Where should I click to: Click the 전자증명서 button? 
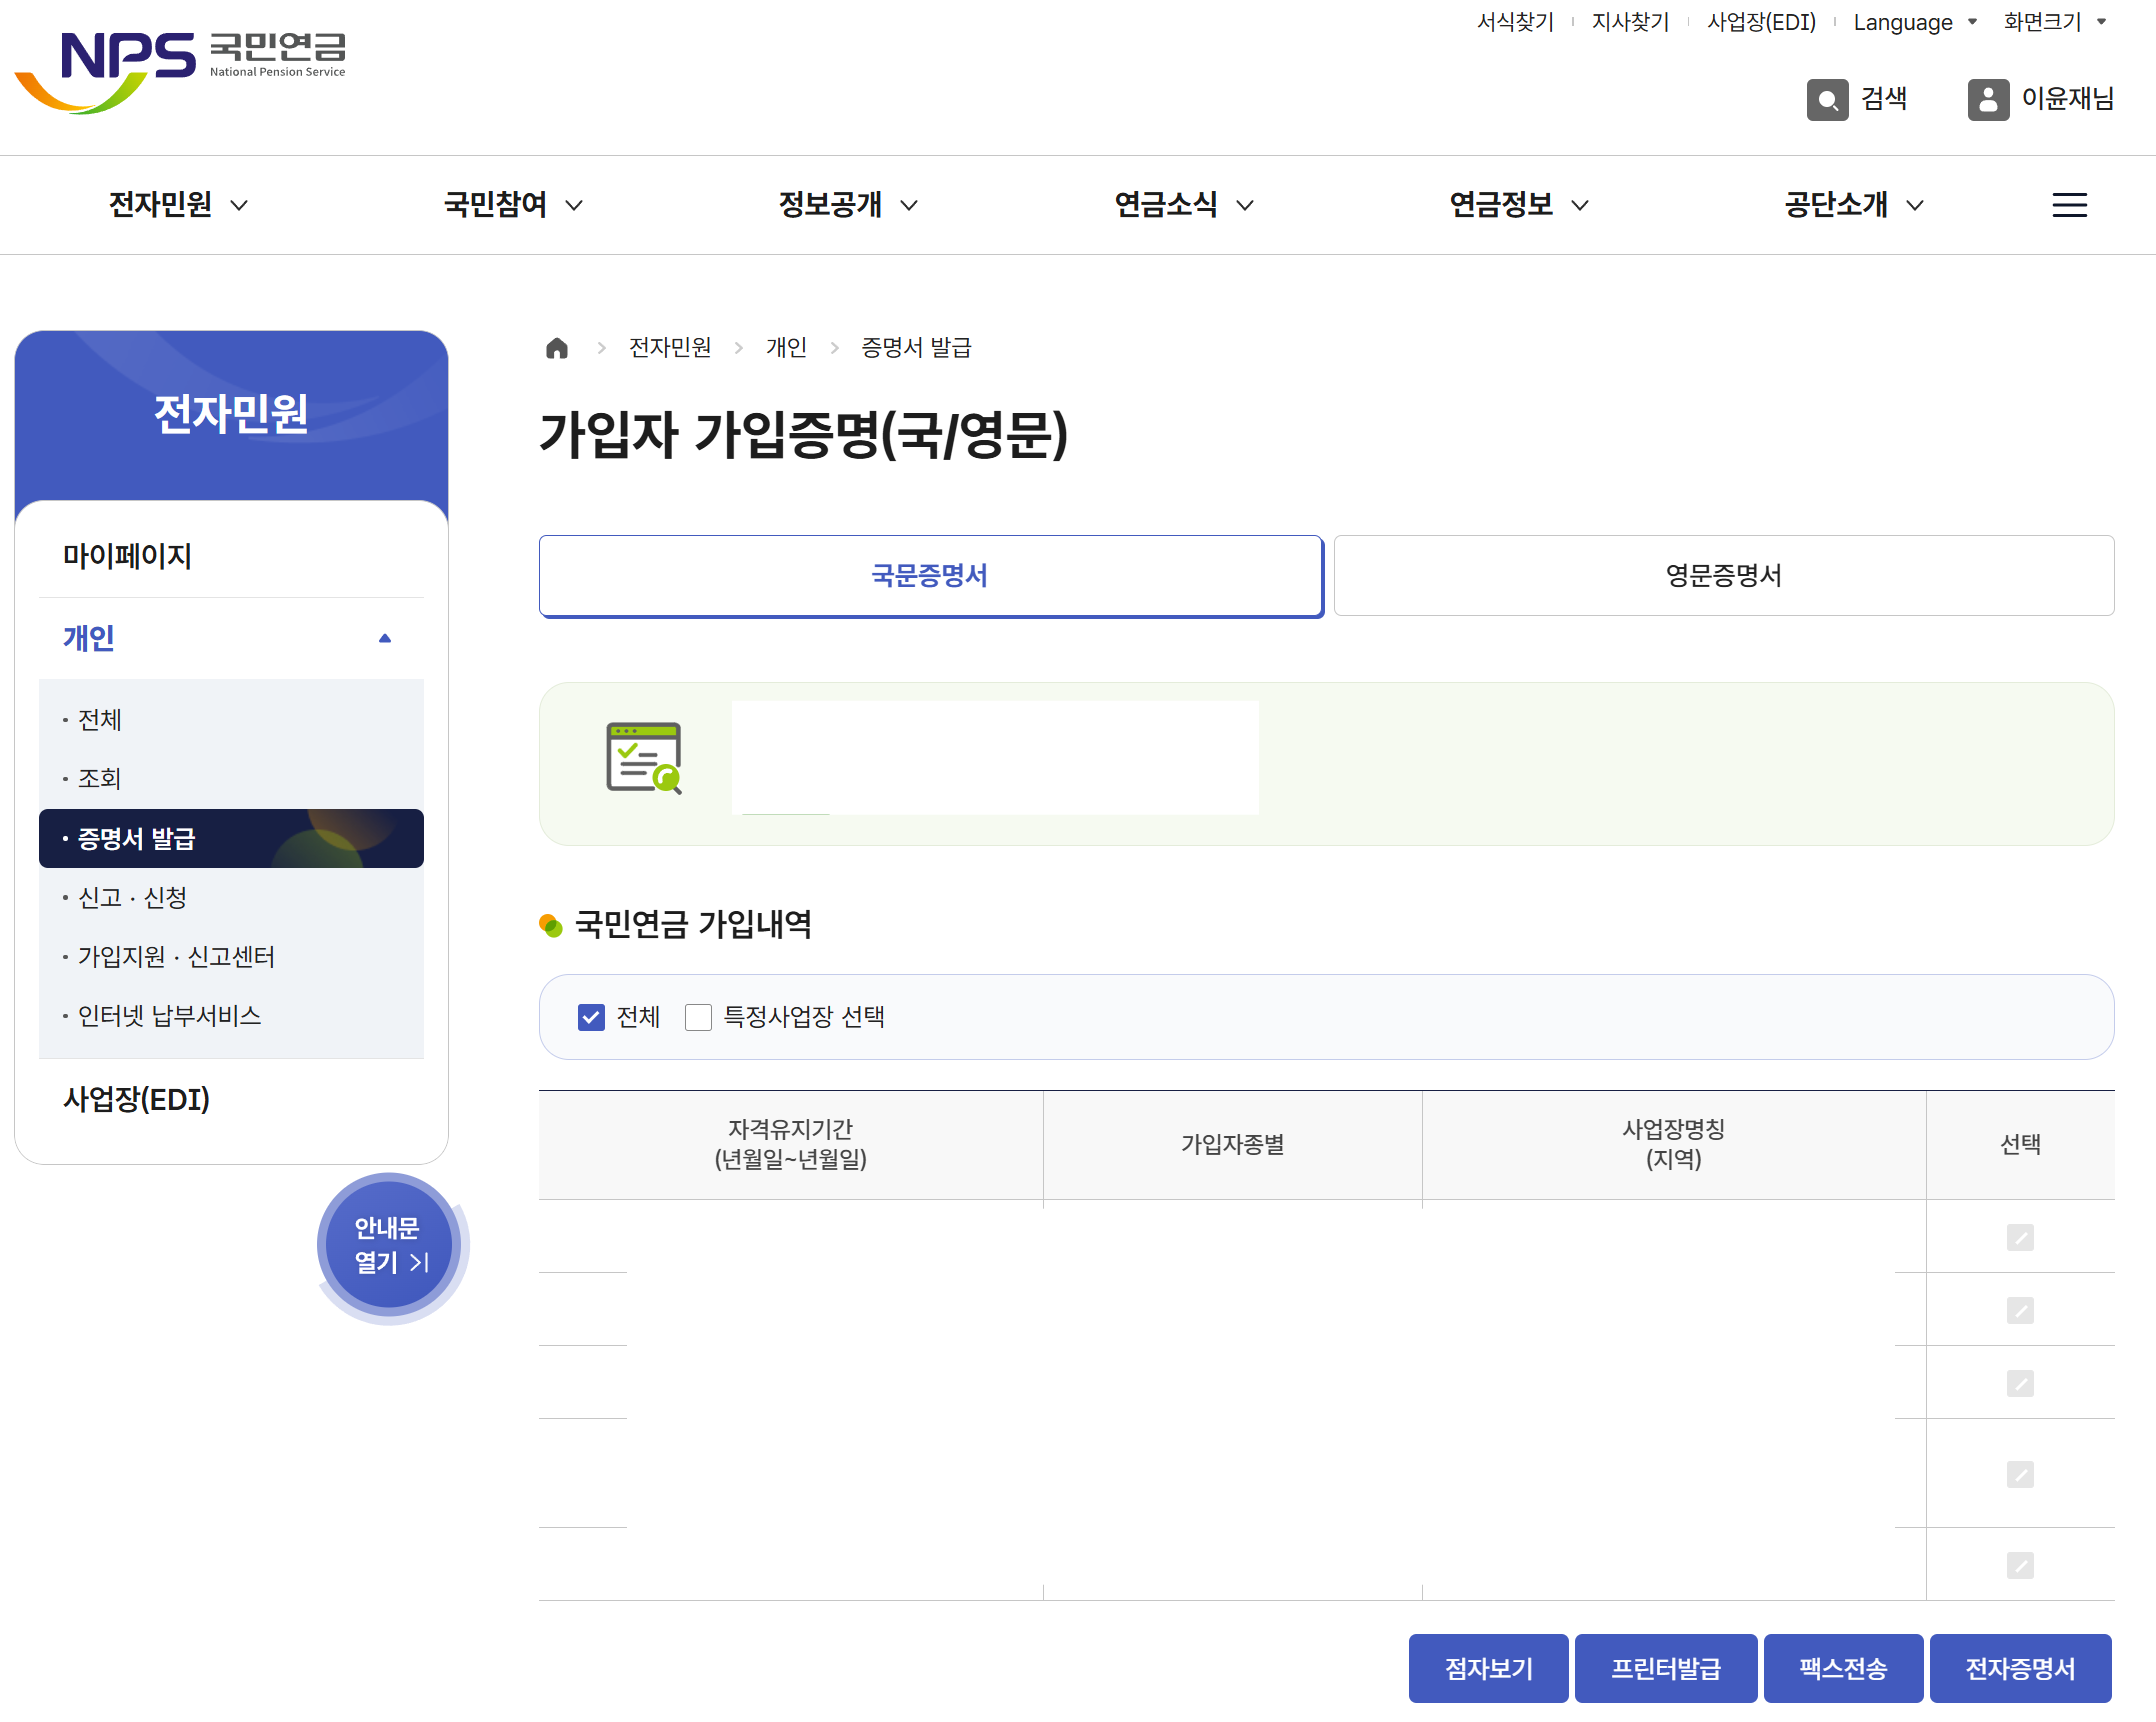pyautogui.click(x=2020, y=1668)
